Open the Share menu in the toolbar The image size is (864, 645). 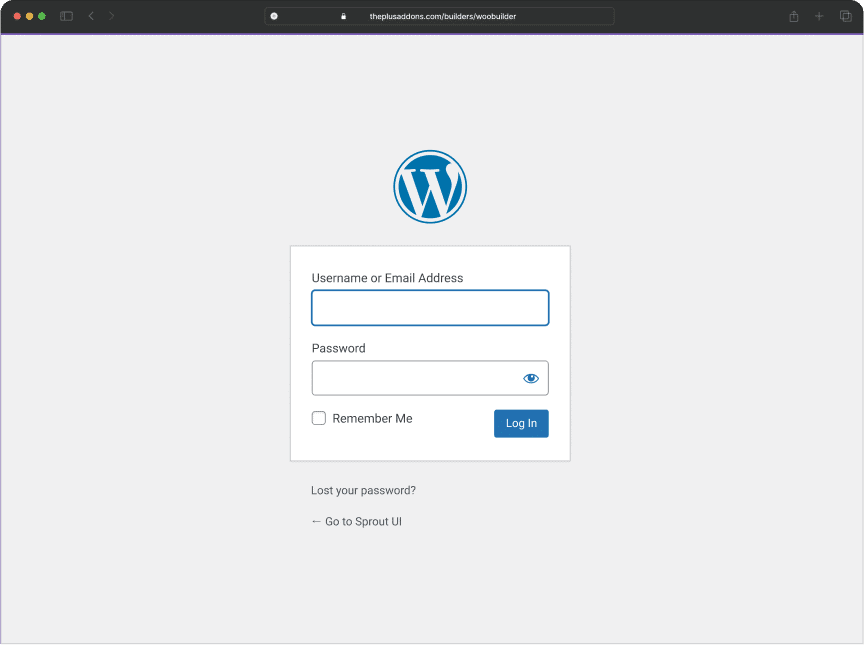pyautogui.click(x=793, y=16)
